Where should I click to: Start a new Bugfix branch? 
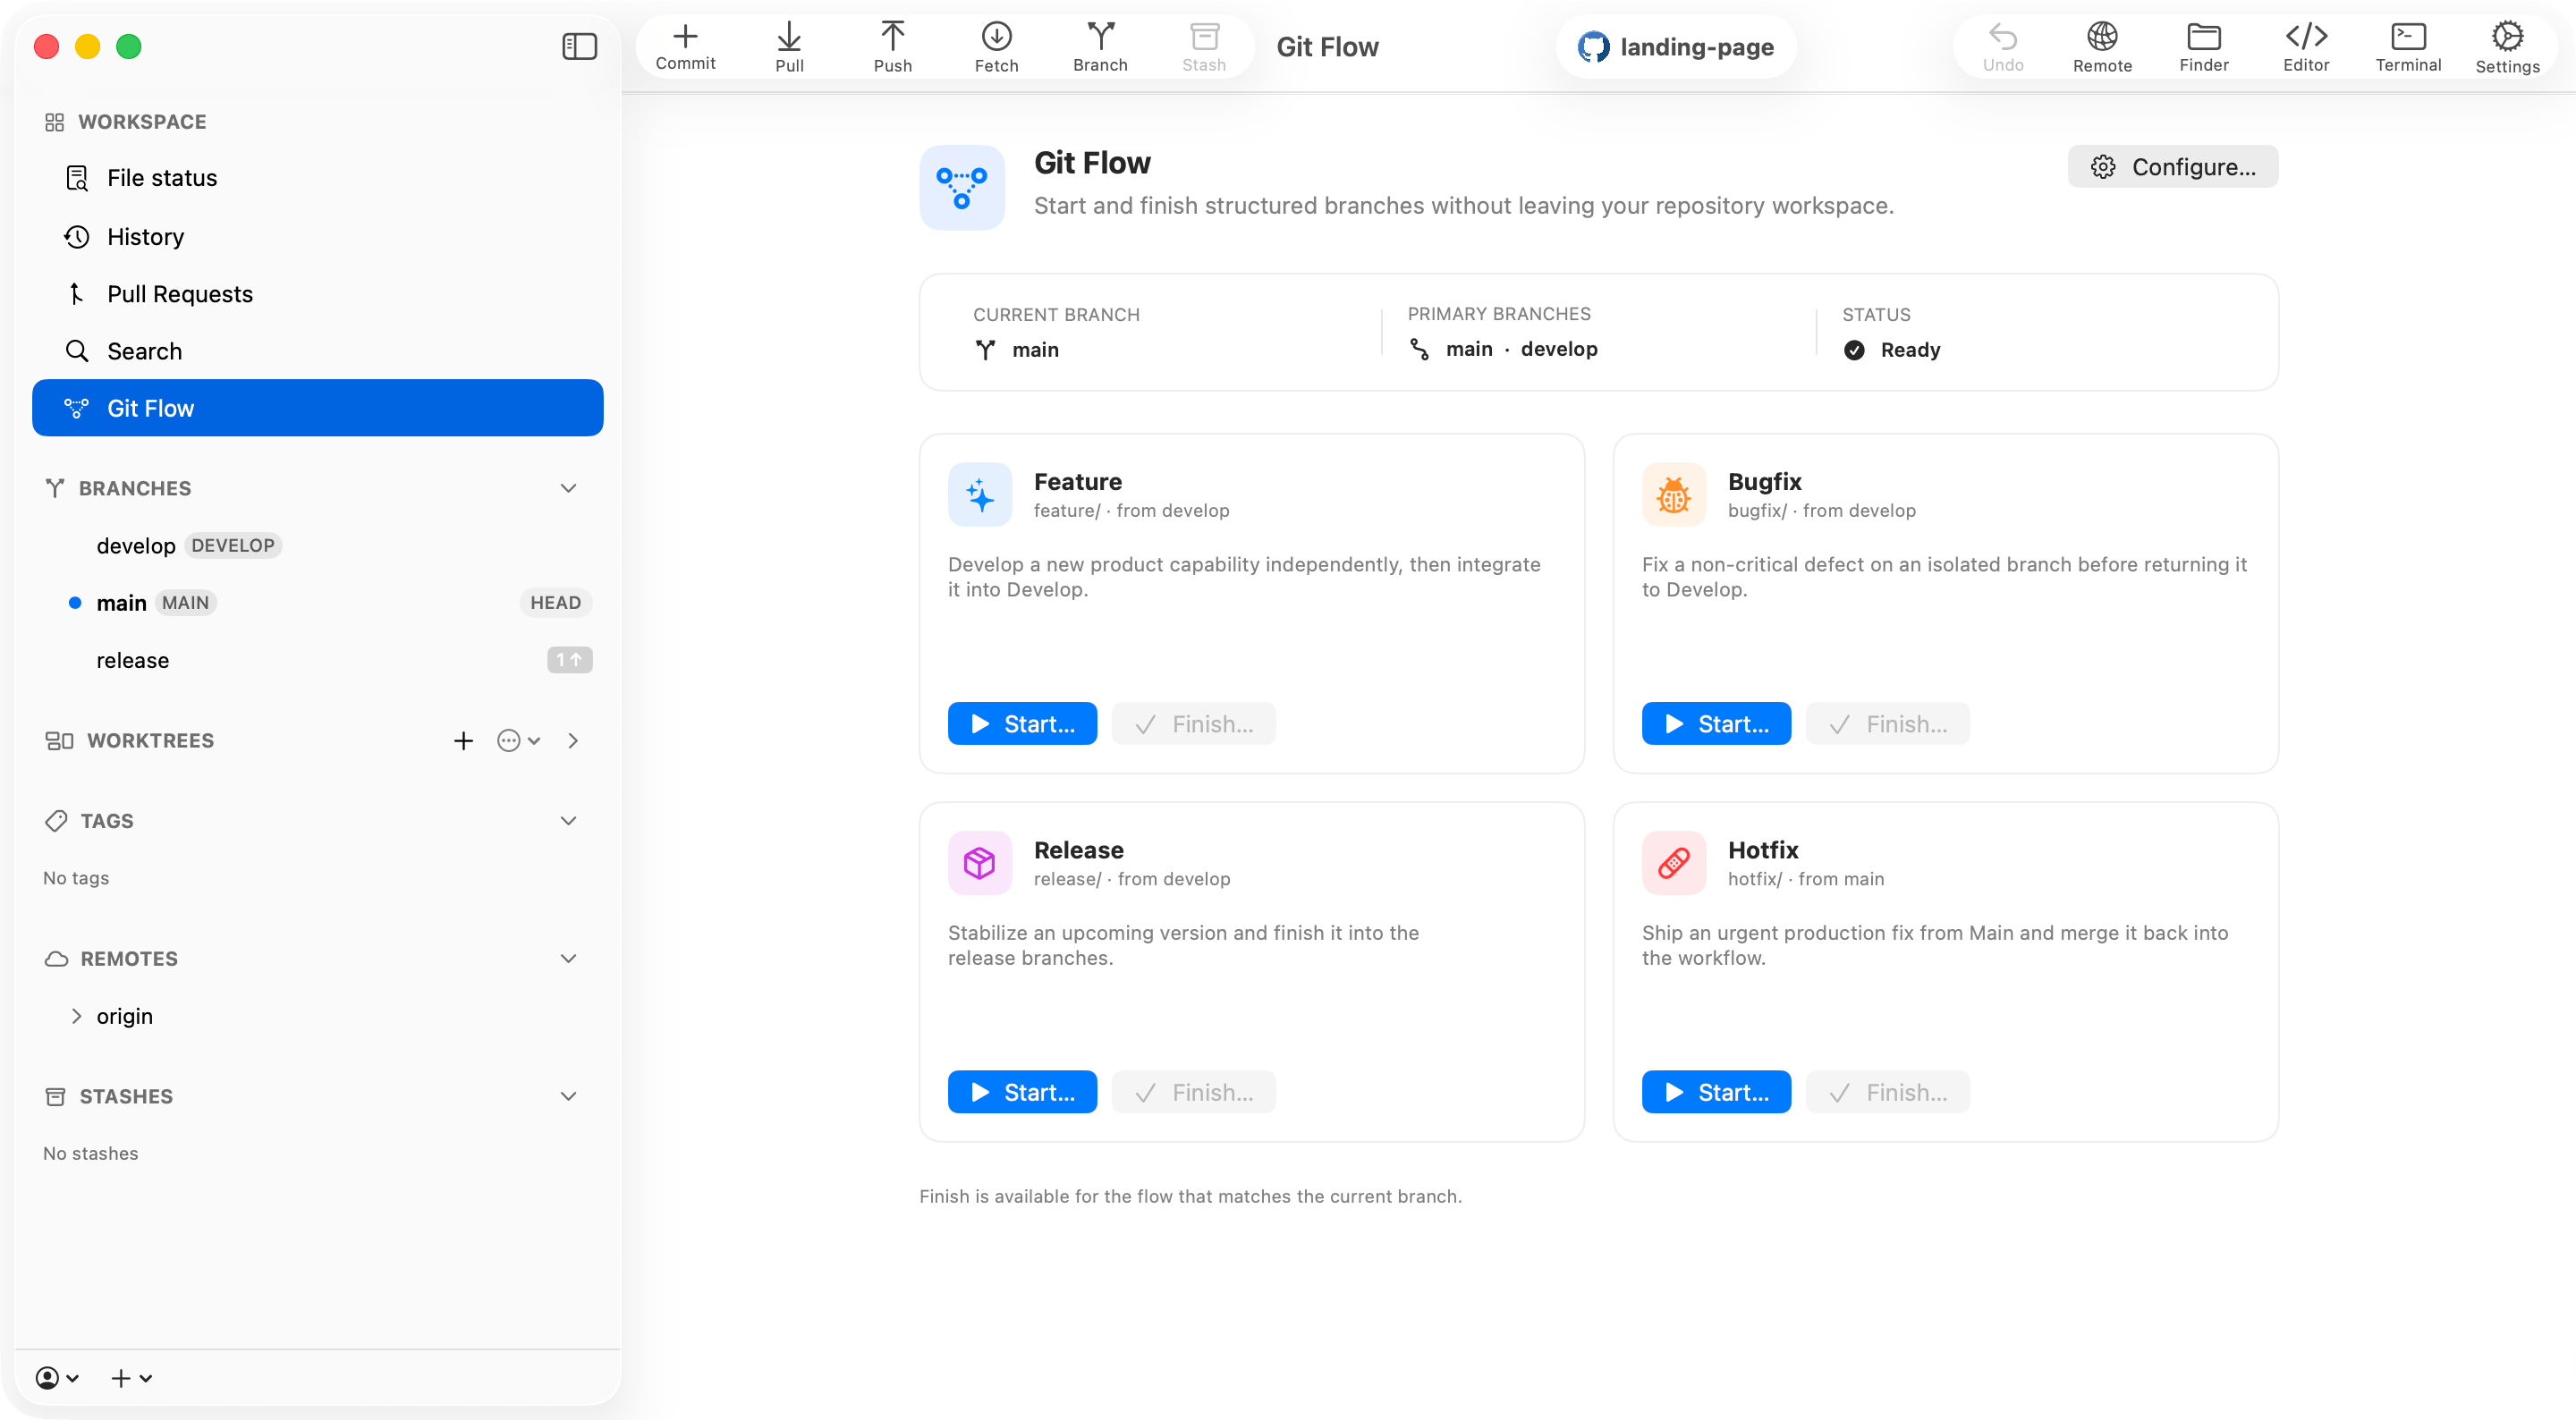[1716, 724]
